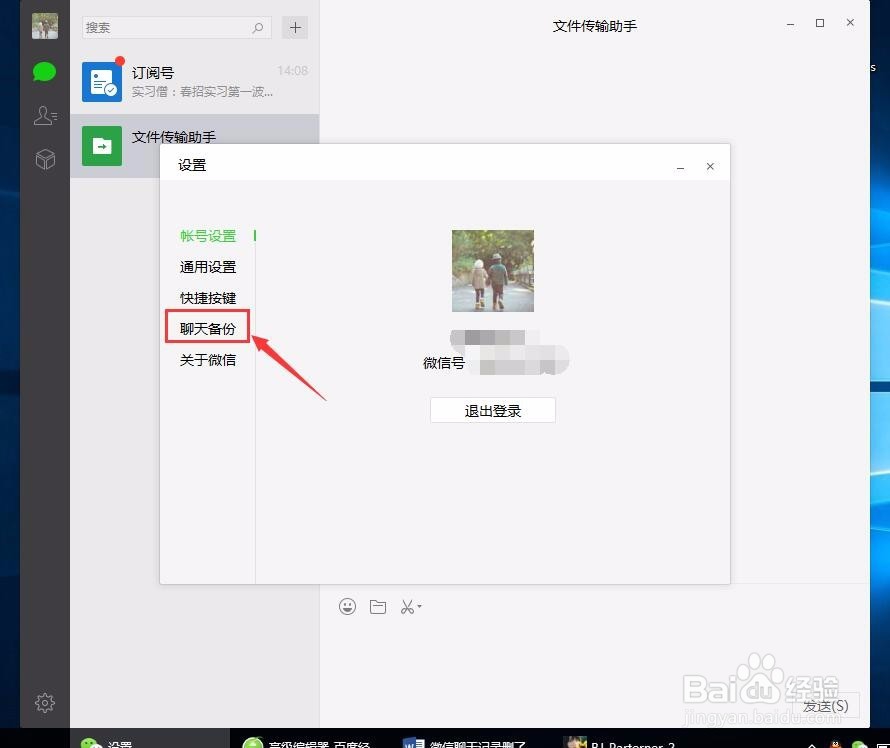
Task: Click the Word document taskbar item
Action: 464,741
